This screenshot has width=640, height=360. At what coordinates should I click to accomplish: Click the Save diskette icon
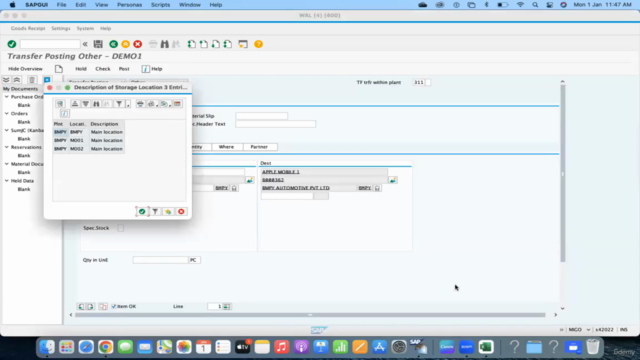(x=98, y=44)
